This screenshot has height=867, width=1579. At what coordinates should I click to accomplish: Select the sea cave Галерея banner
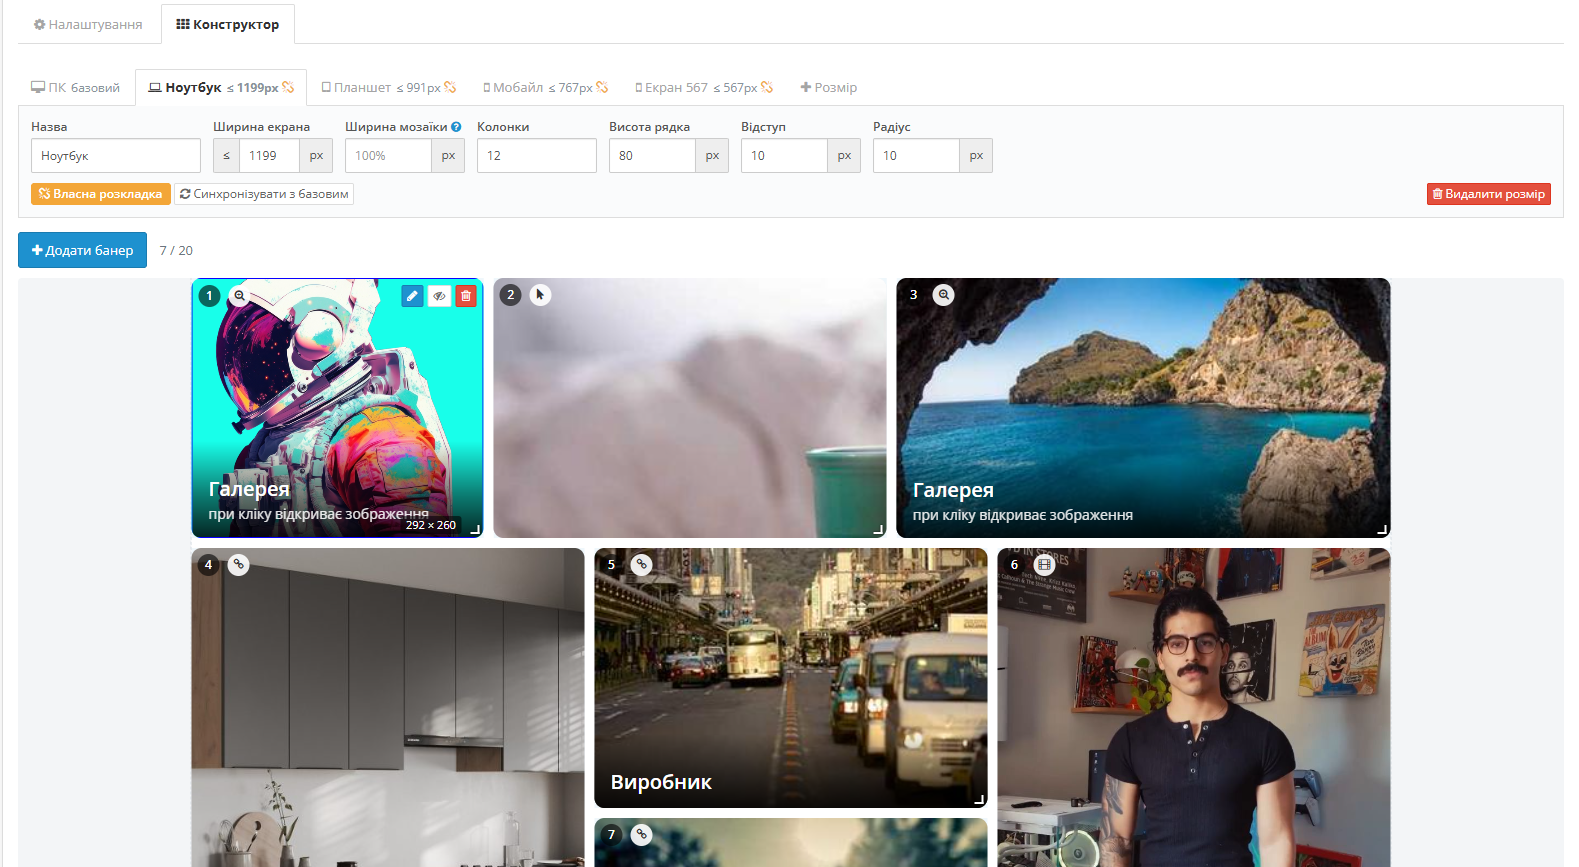point(1143,408)
